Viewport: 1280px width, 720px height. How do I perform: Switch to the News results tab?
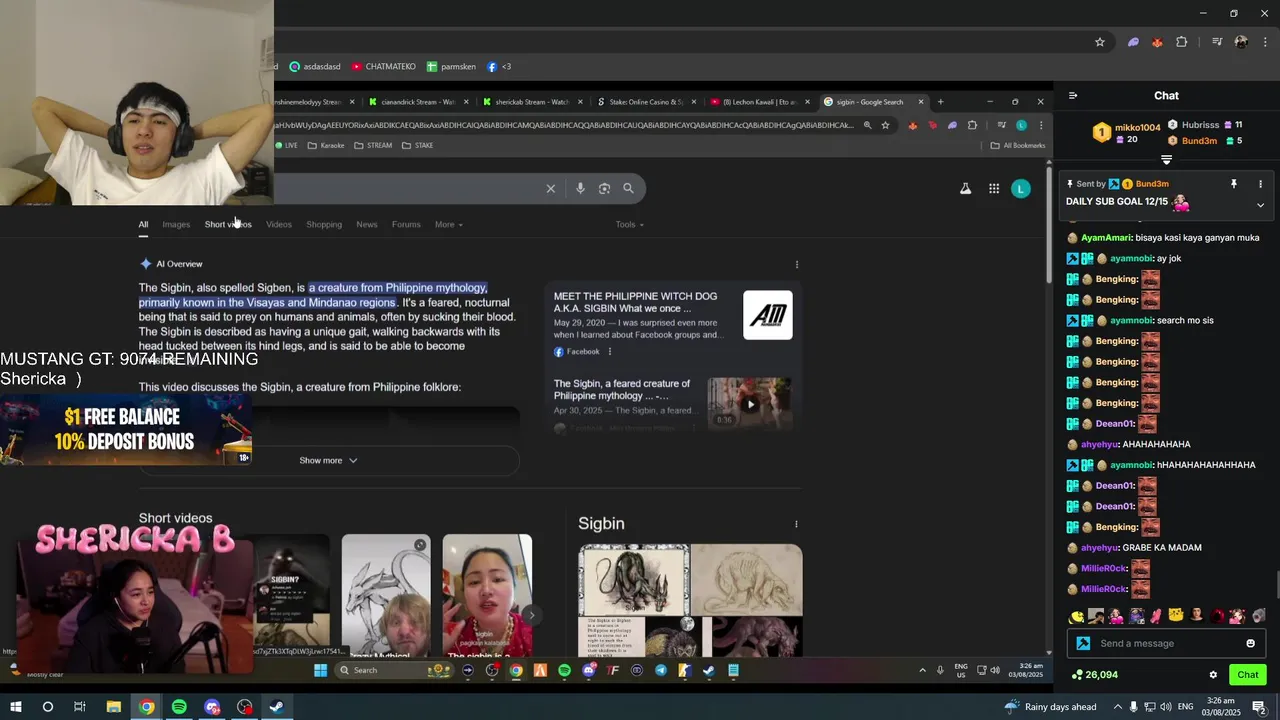pyautogui.click(x=367, y=224)
